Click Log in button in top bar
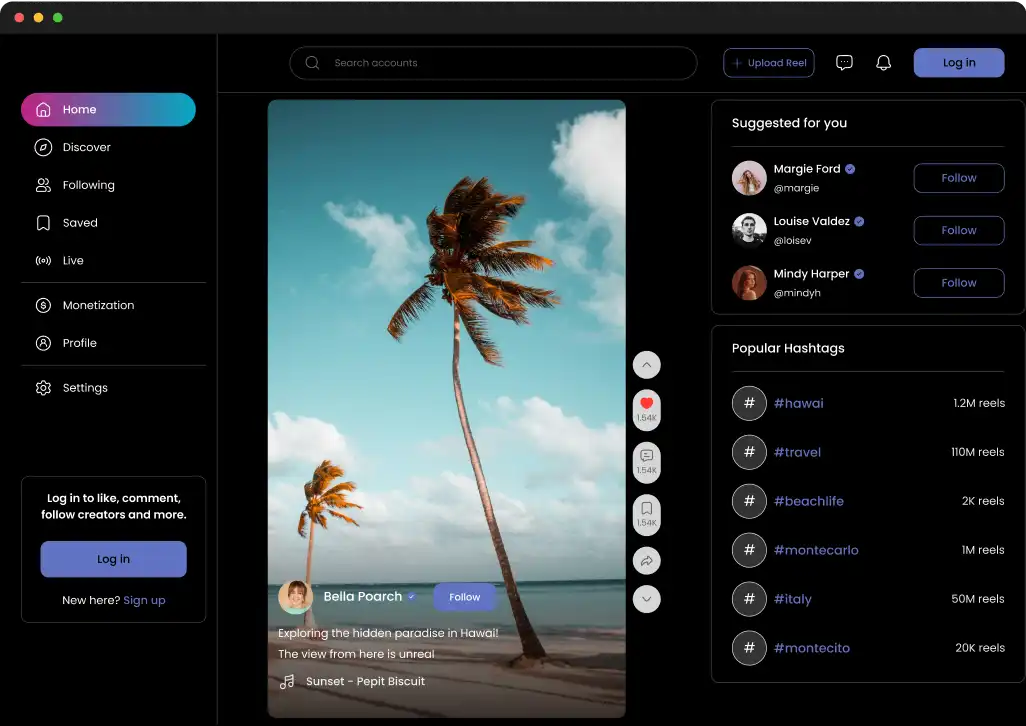Image resolution: width=1026 pixels, height=726 pixels. click(x=959, y=63)
